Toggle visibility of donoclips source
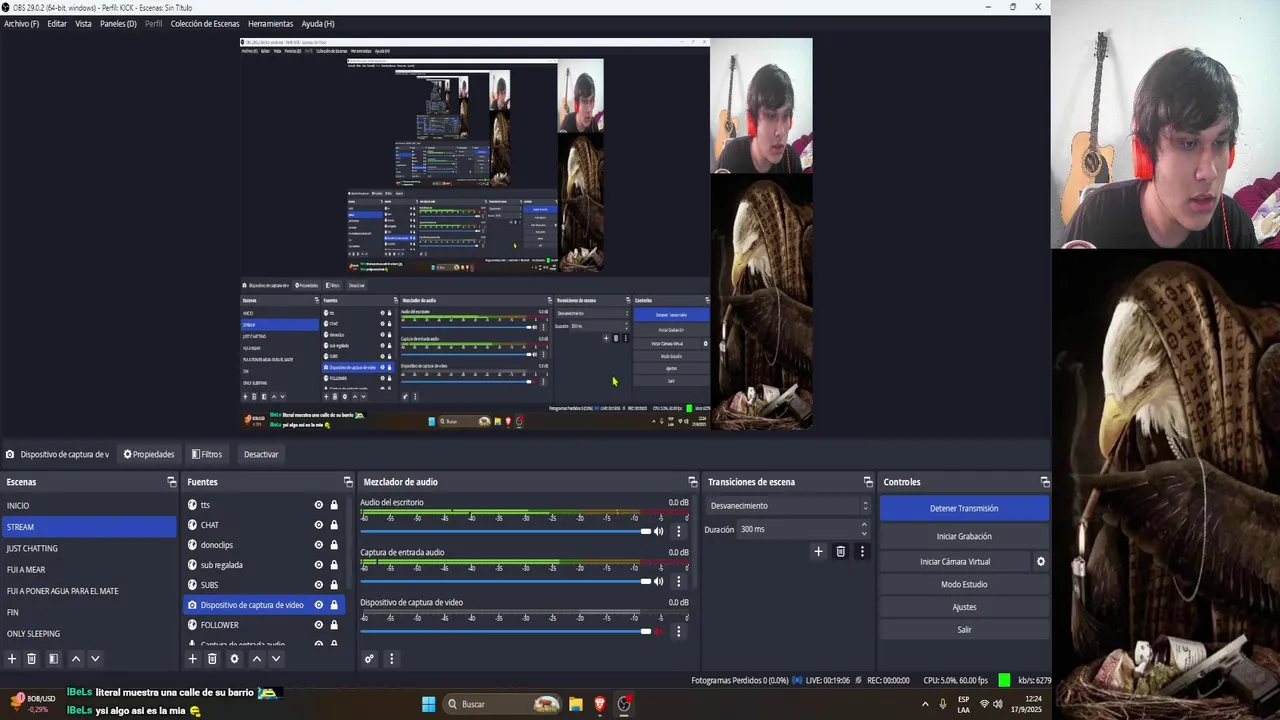1280x720 pixels. tap(319, 545)
